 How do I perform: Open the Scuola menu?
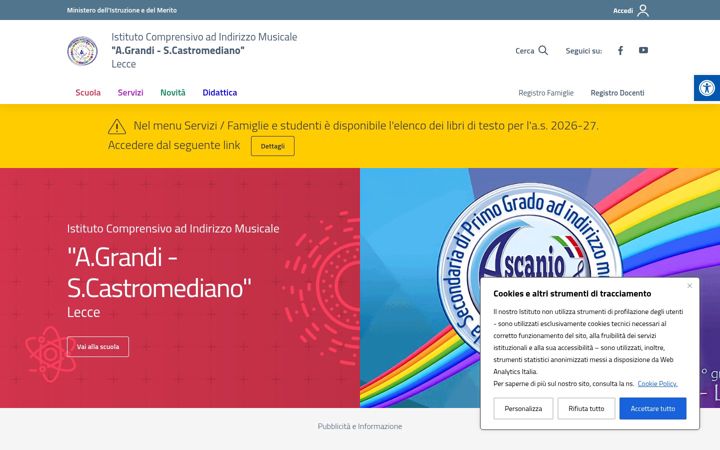88,93
